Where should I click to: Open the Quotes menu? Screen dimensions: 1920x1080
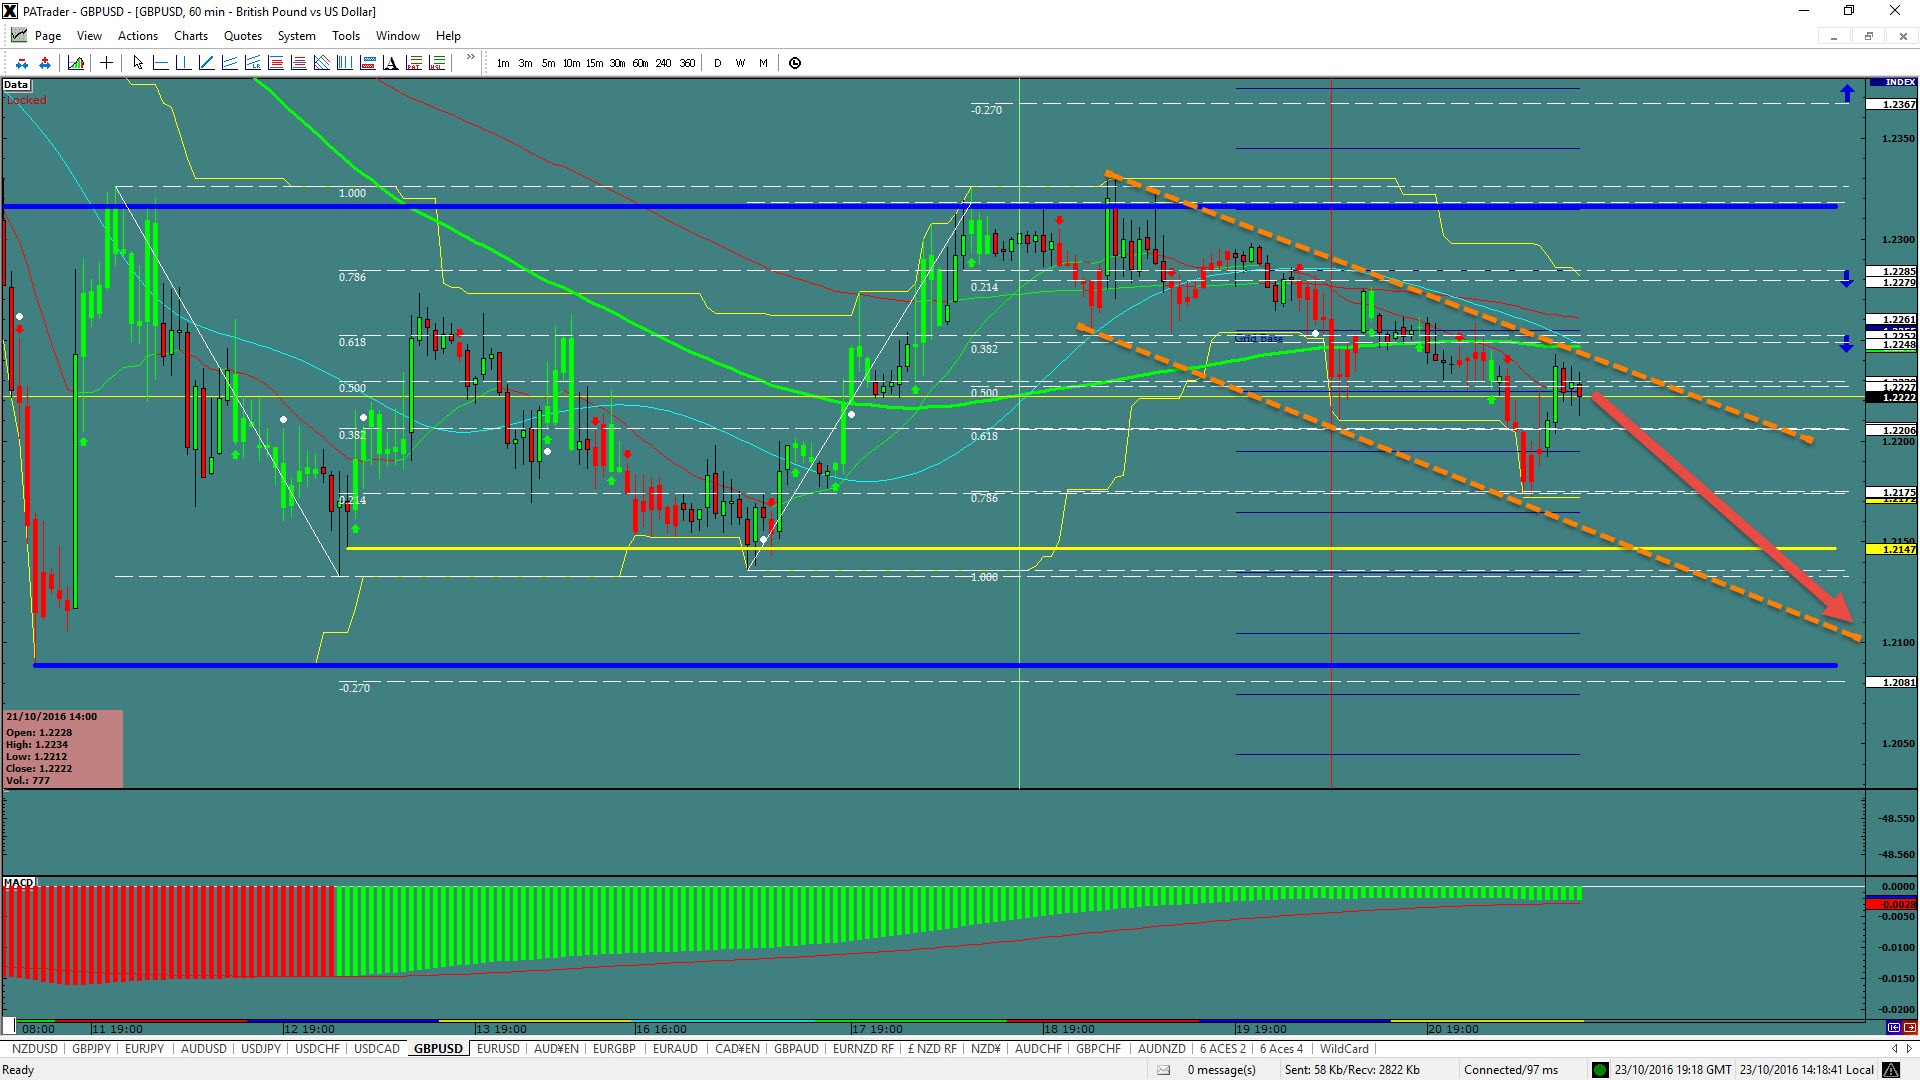click(x=242, y=36)
